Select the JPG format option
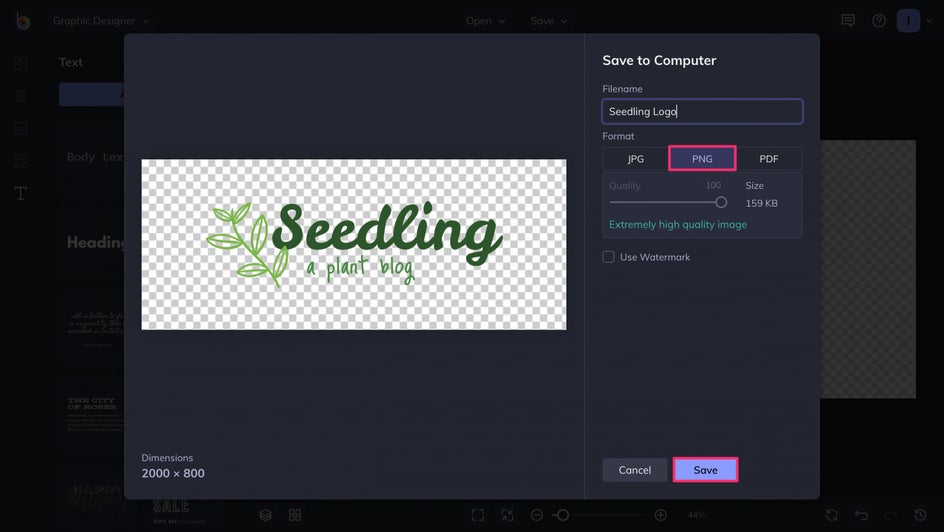Viewport: 944px width, 532px height. point(636,159)
